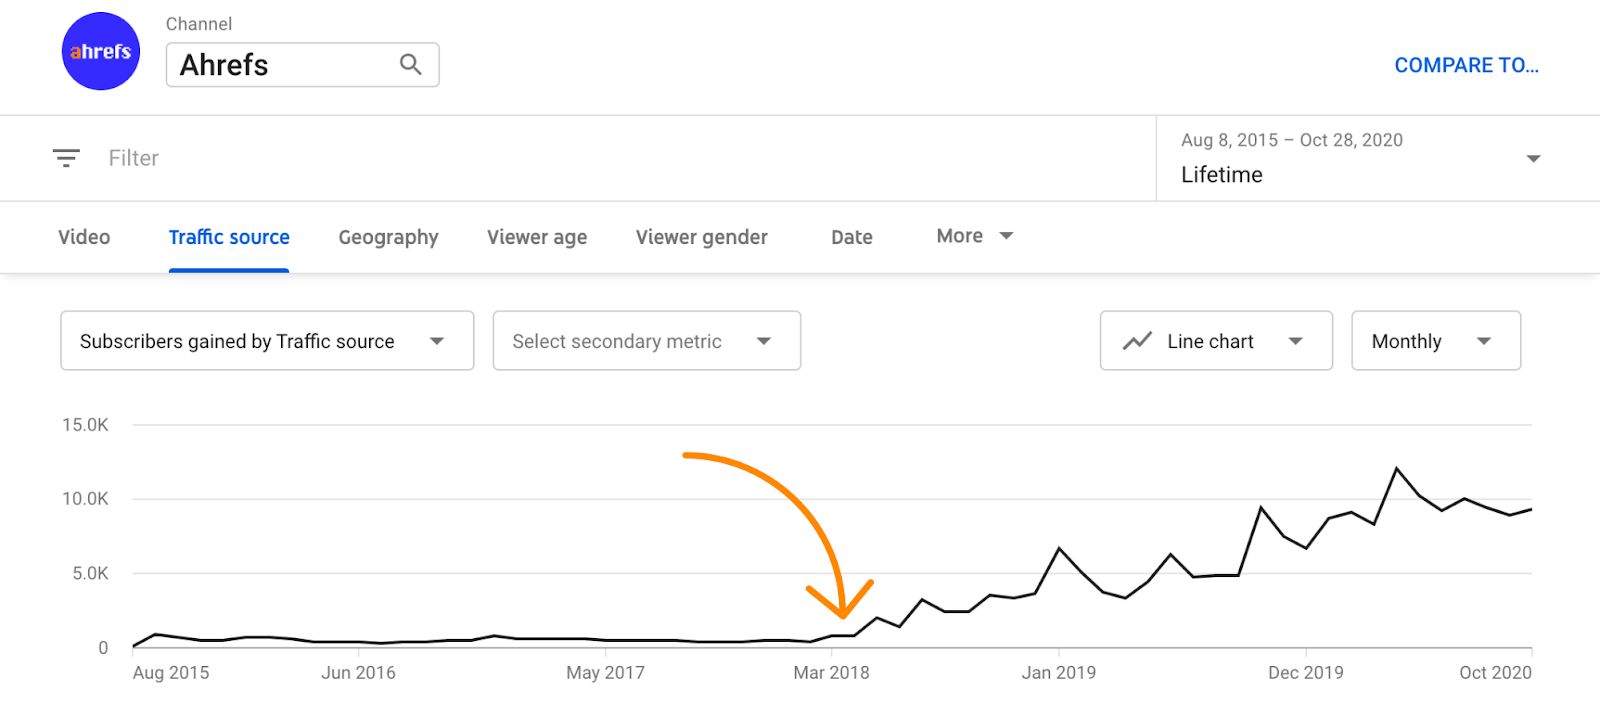Viewport: 1600px width, 702px height.
Task: Expand the Lifetime date range picker
Action: (x=1531, y=157)
